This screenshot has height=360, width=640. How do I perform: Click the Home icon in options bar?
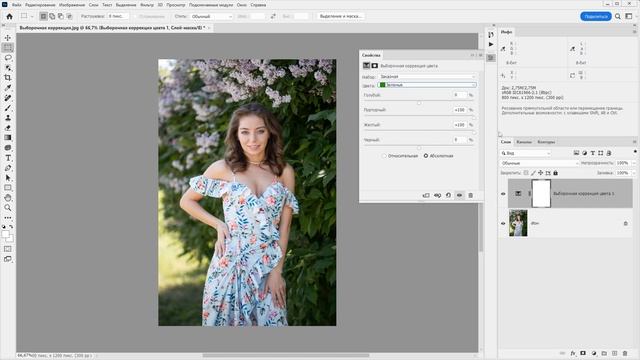click(x=9, y=16)
